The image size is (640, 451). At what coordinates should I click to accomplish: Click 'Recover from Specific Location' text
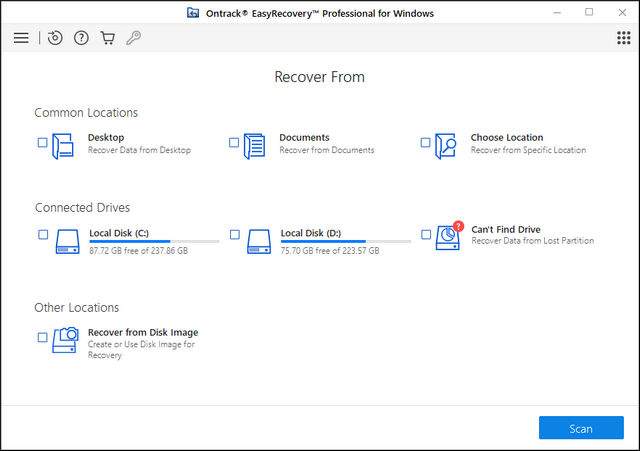click(x=528, y=150)
